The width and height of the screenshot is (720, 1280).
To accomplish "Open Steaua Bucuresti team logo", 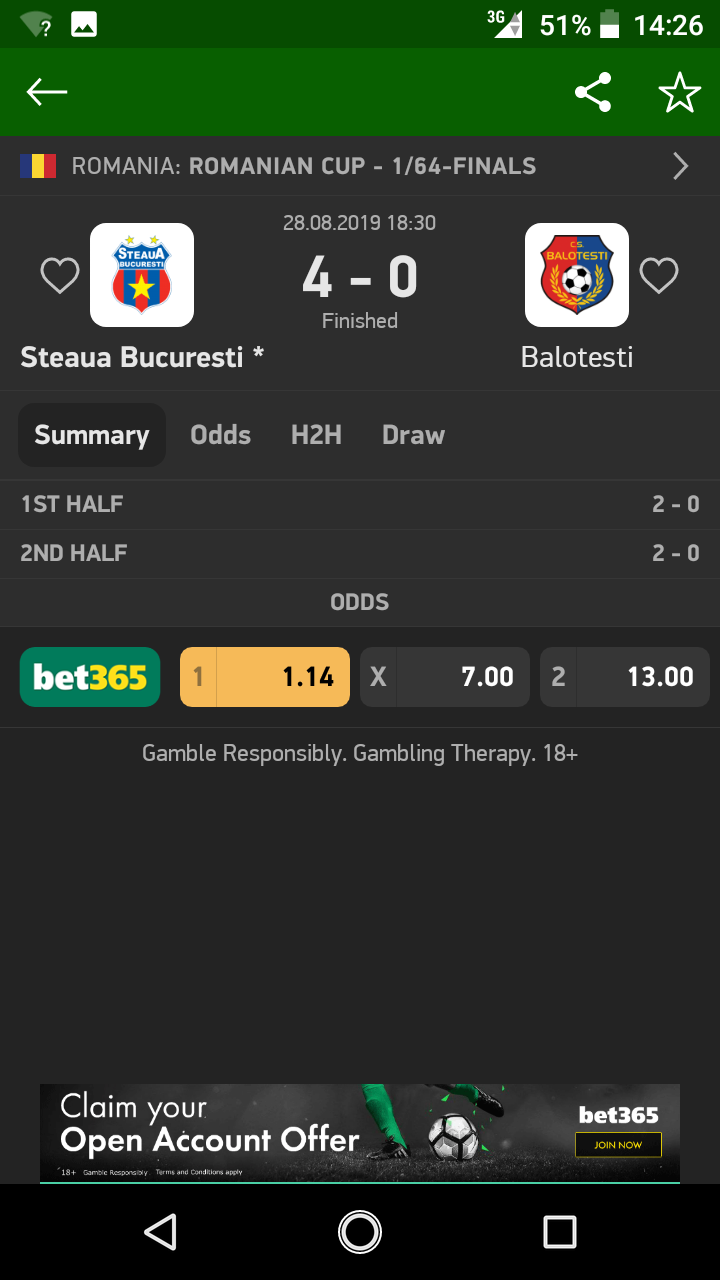I will pyautogui.click(x=142, y=275).
